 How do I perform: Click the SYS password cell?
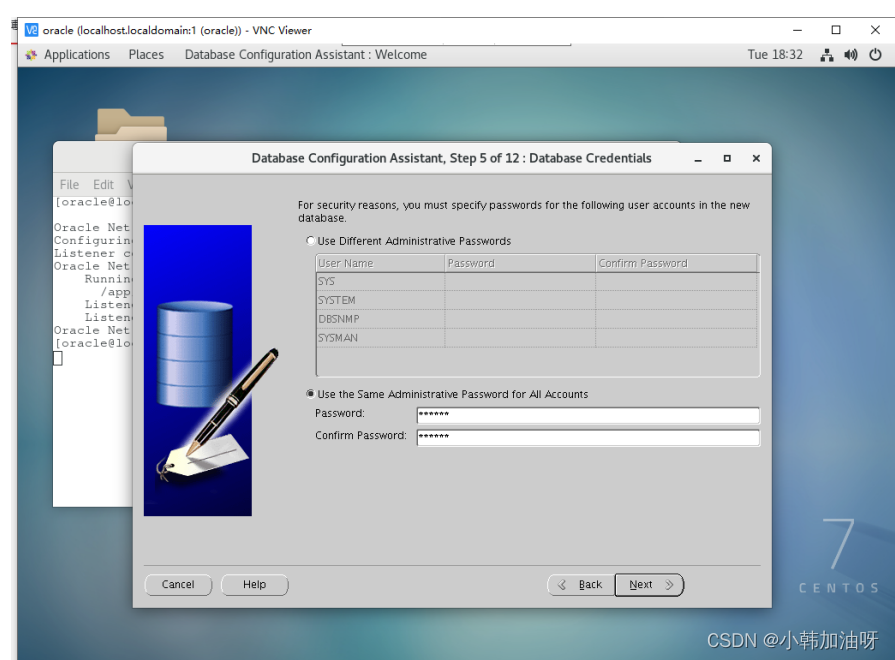point(520,281)
